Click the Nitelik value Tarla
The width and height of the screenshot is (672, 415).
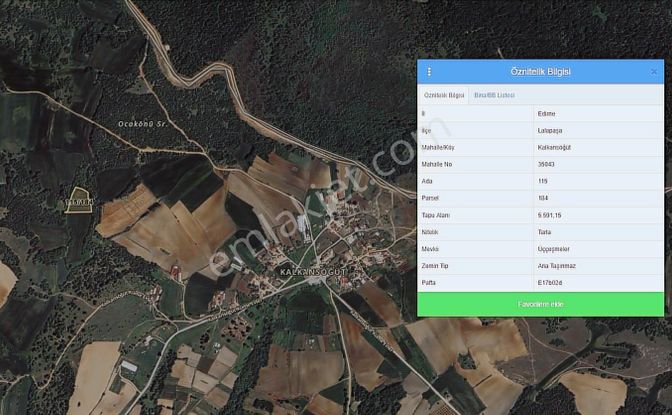544,232
